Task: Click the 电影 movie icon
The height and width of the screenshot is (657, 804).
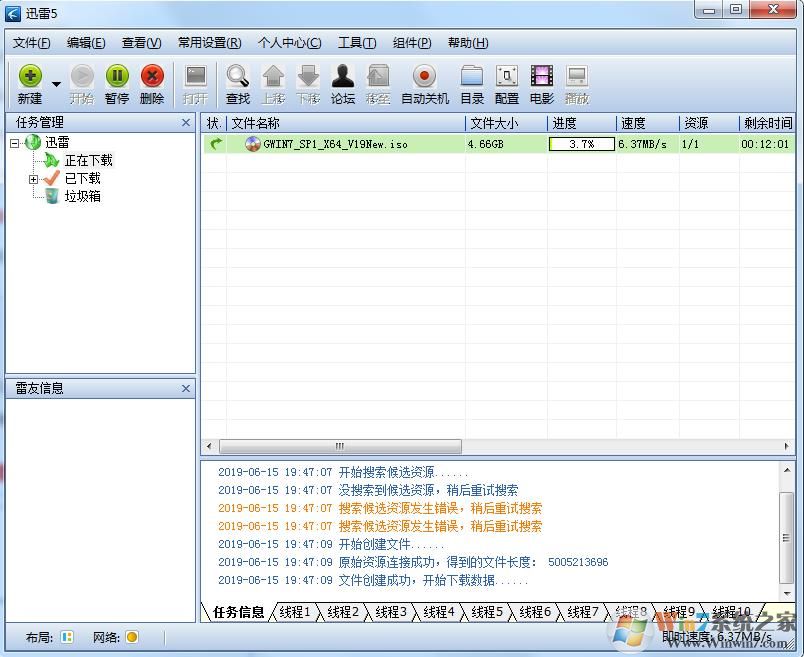Action: [x=542, y=84]
